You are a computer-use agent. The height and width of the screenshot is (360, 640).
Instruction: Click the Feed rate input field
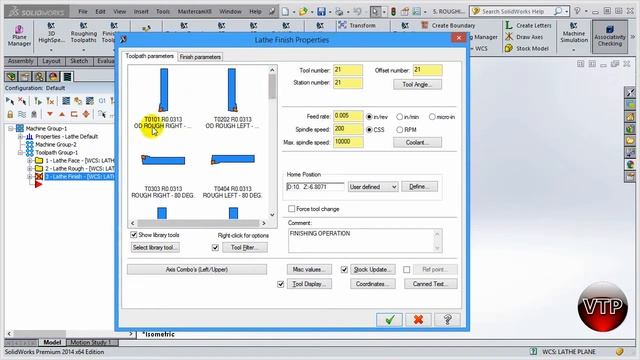click(348, 116)
